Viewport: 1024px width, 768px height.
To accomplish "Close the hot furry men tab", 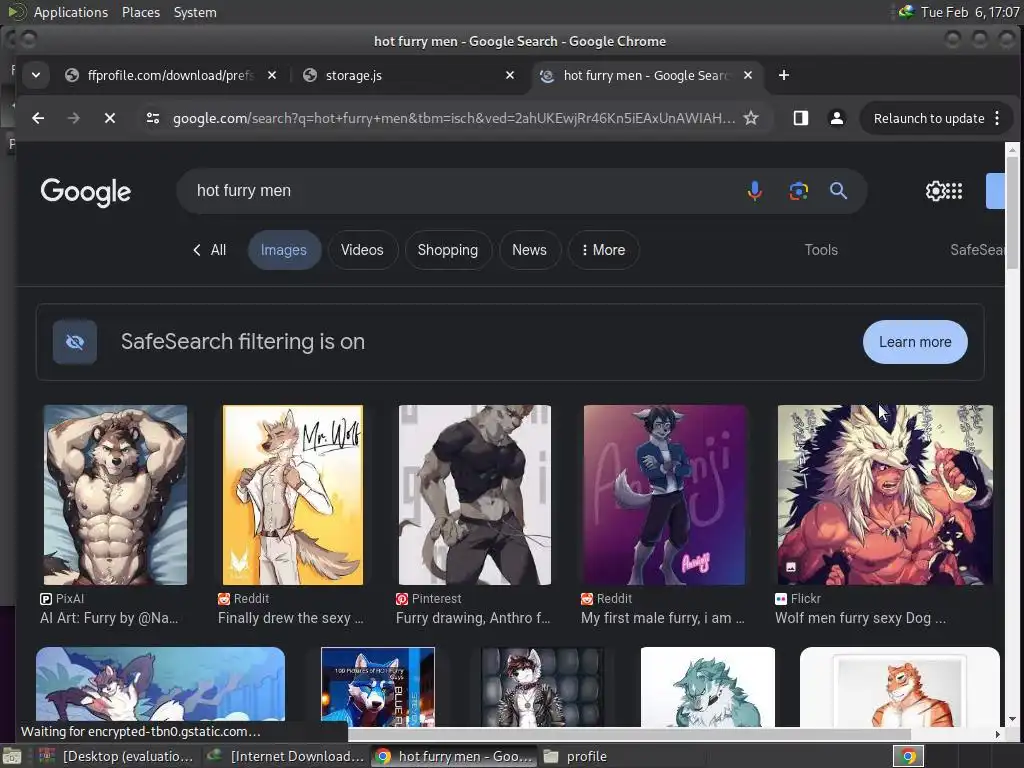I will click(x=748, y=75).
